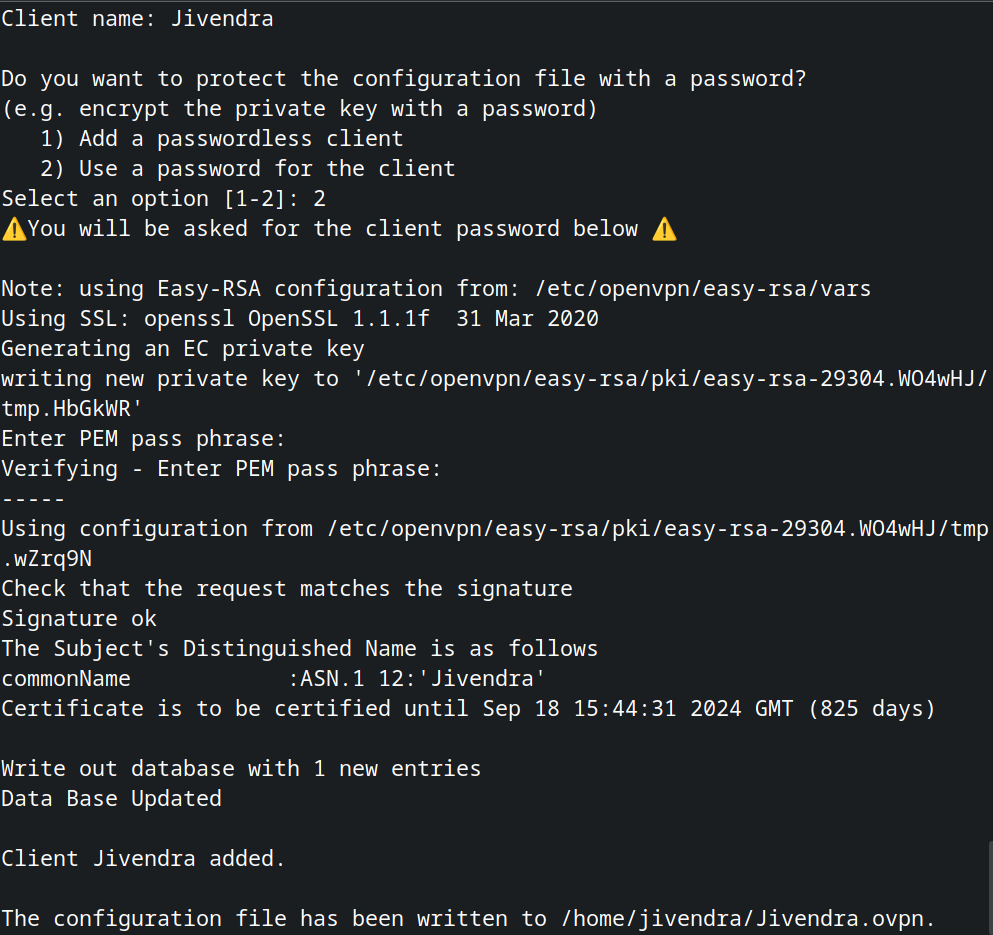Click the "Signature ok" line

pos(79,619)
